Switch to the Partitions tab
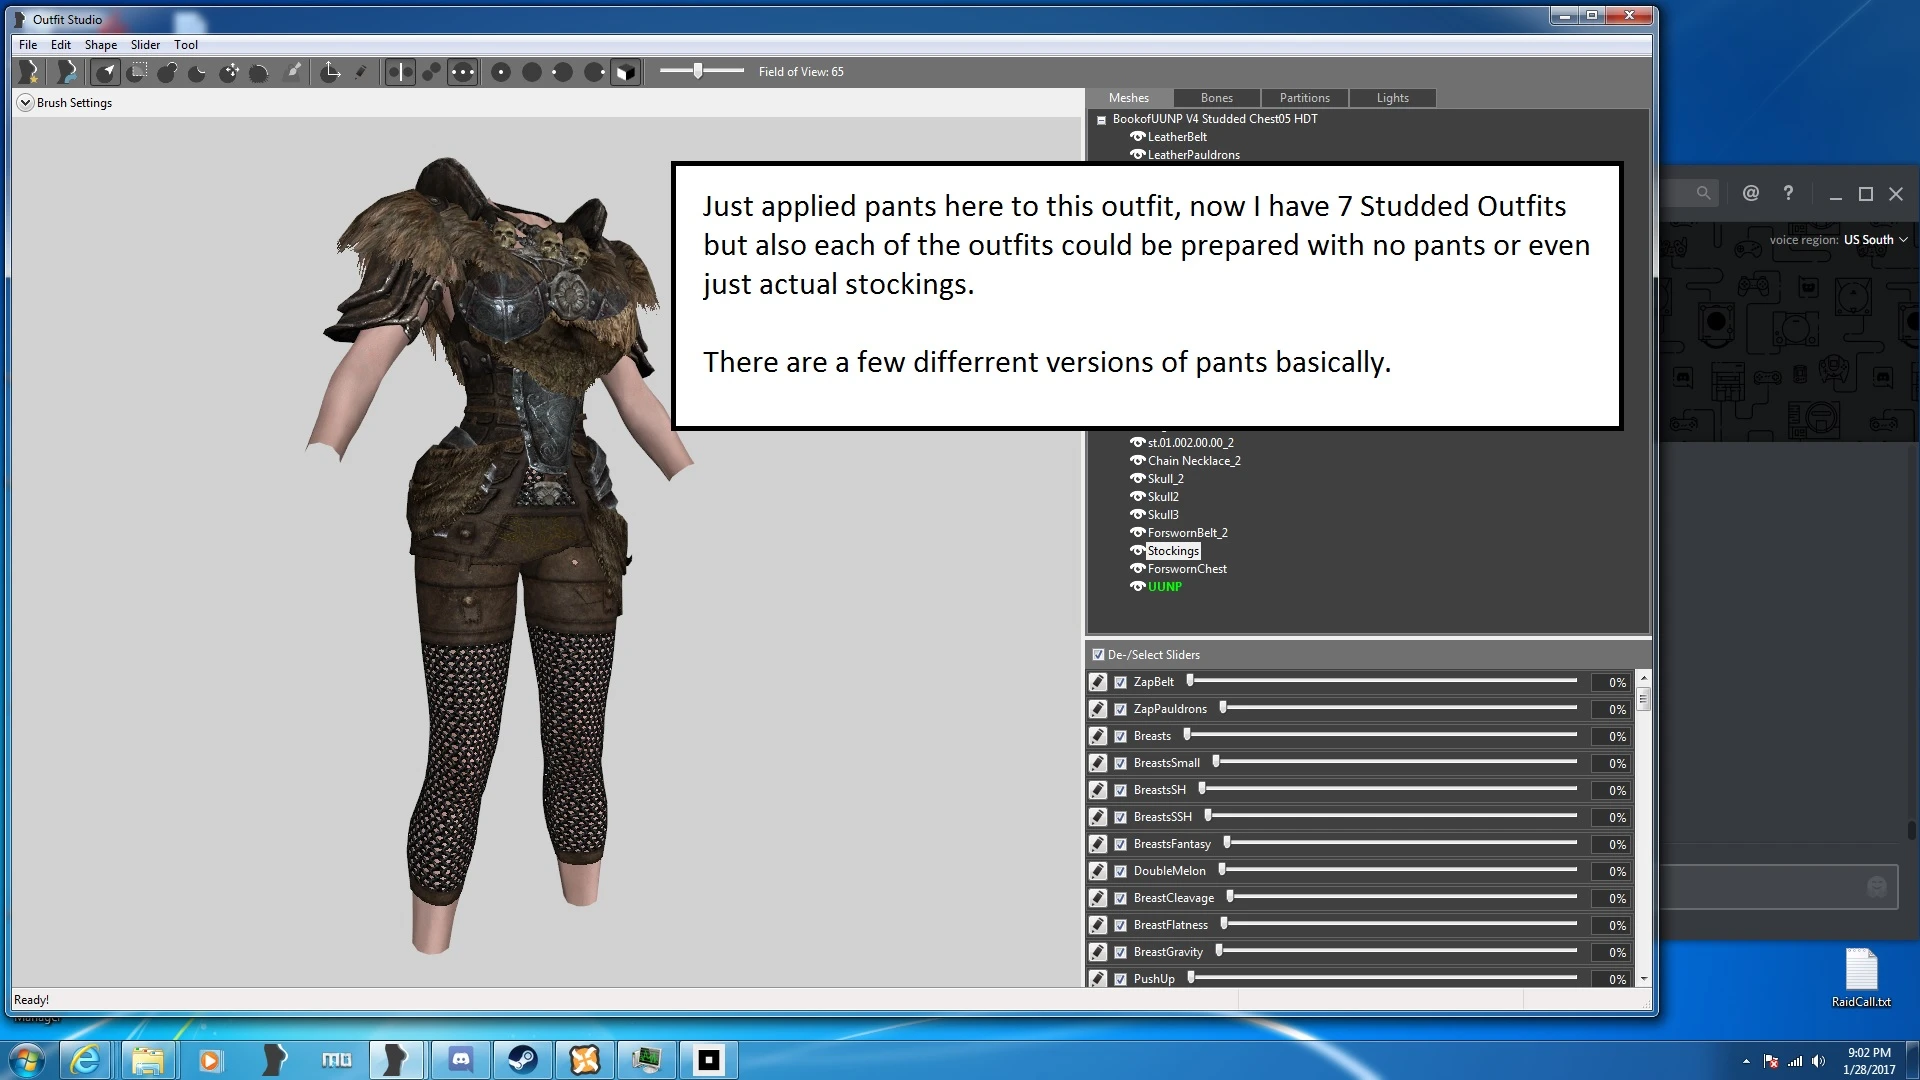 (1304, 98)
